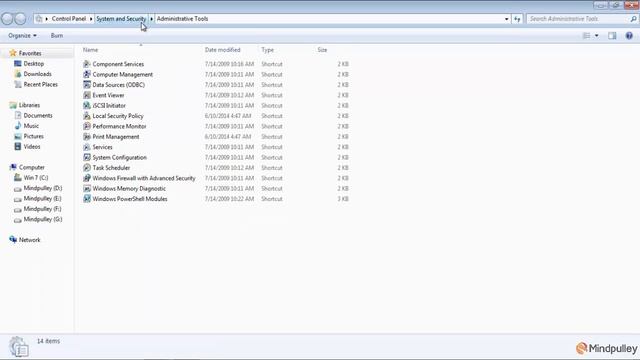The height and width of the screenshot is (360, 640).
Task: Select the Services shortcut name text
Action: point(102,147)
